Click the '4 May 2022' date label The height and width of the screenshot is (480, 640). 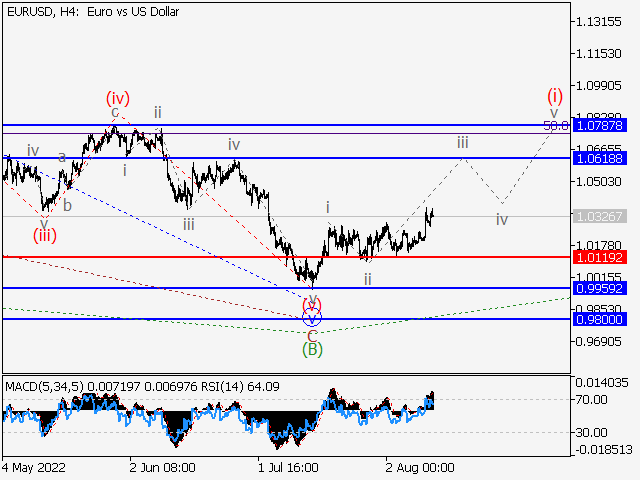(x=33, y=467)
